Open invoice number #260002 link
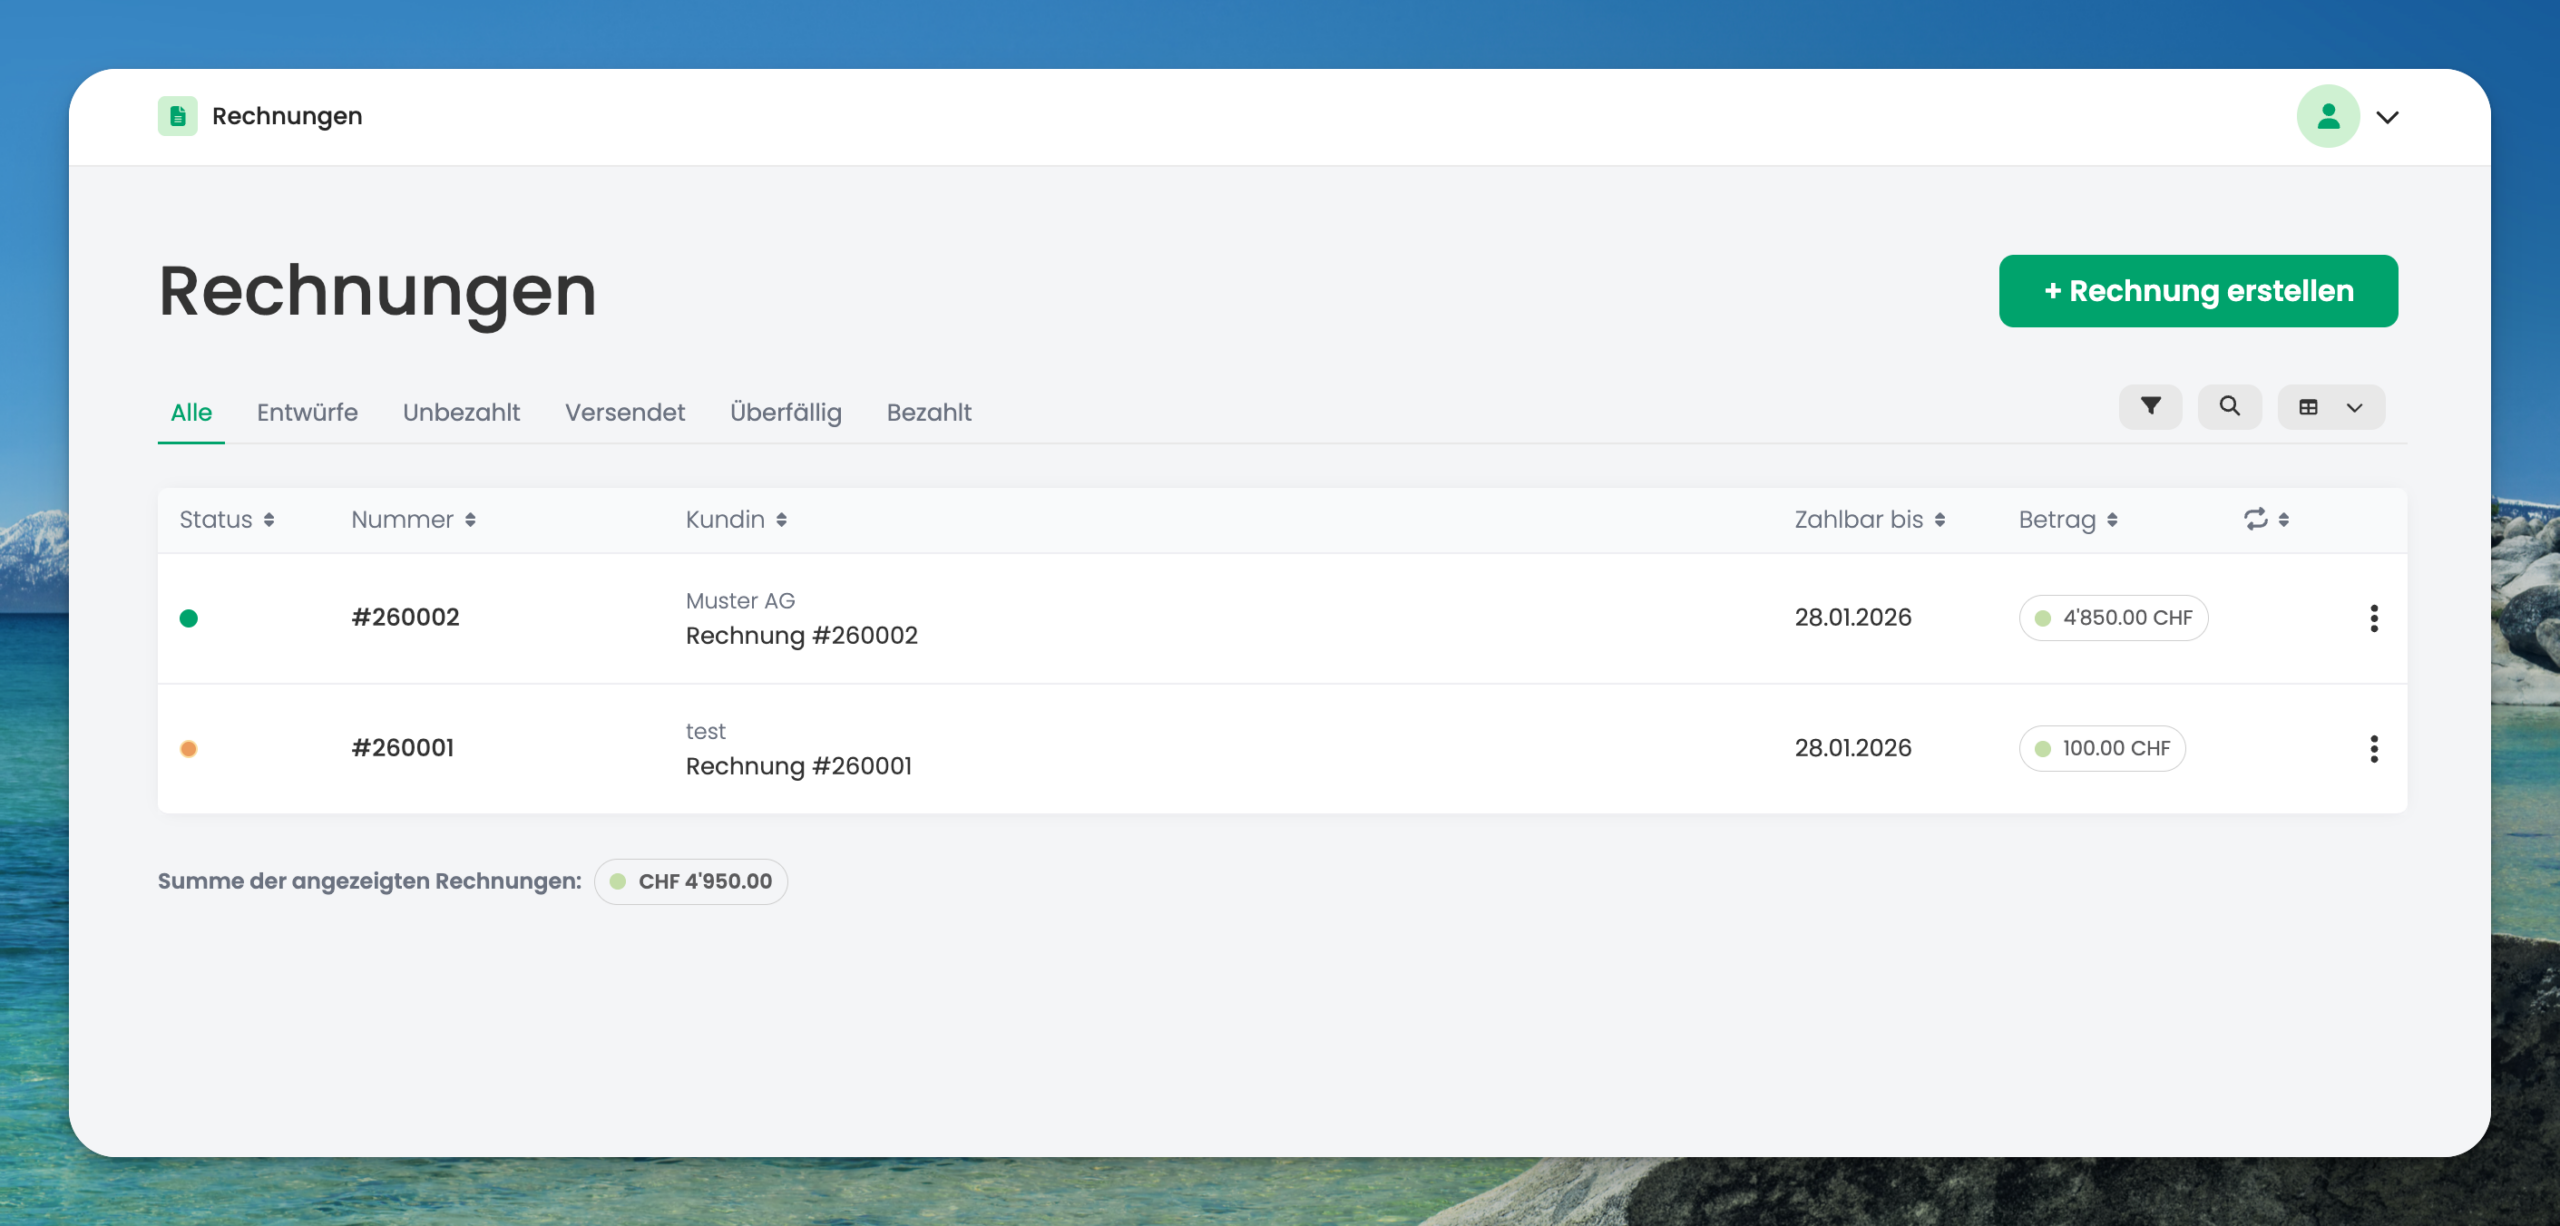The height and width of the screenshot is (1226, 2560). click(405, 617)
